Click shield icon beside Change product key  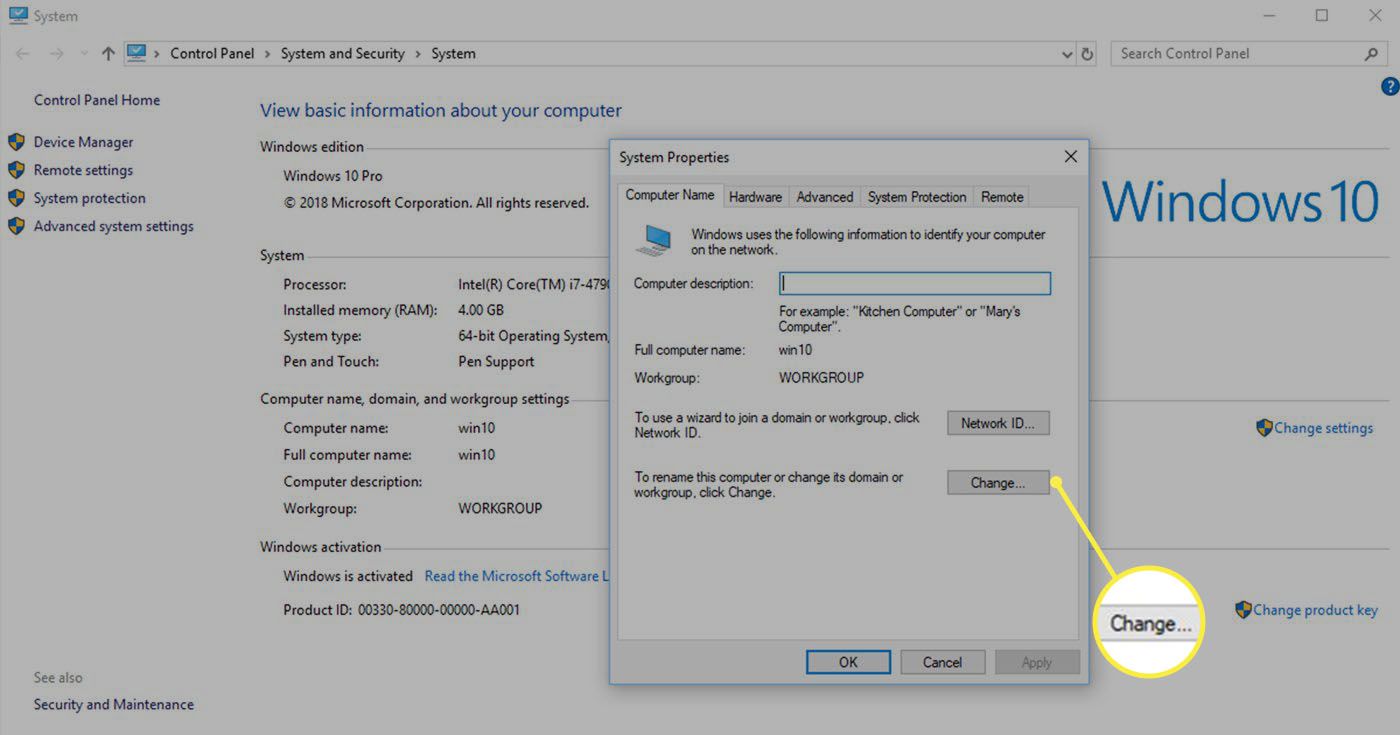point(1244,609)
